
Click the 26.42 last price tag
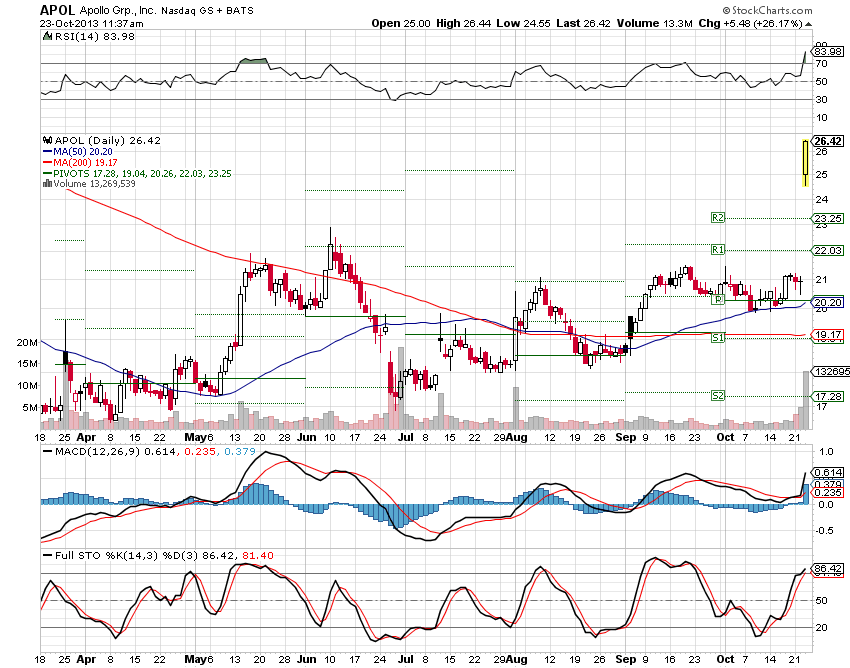pos(828,141)
